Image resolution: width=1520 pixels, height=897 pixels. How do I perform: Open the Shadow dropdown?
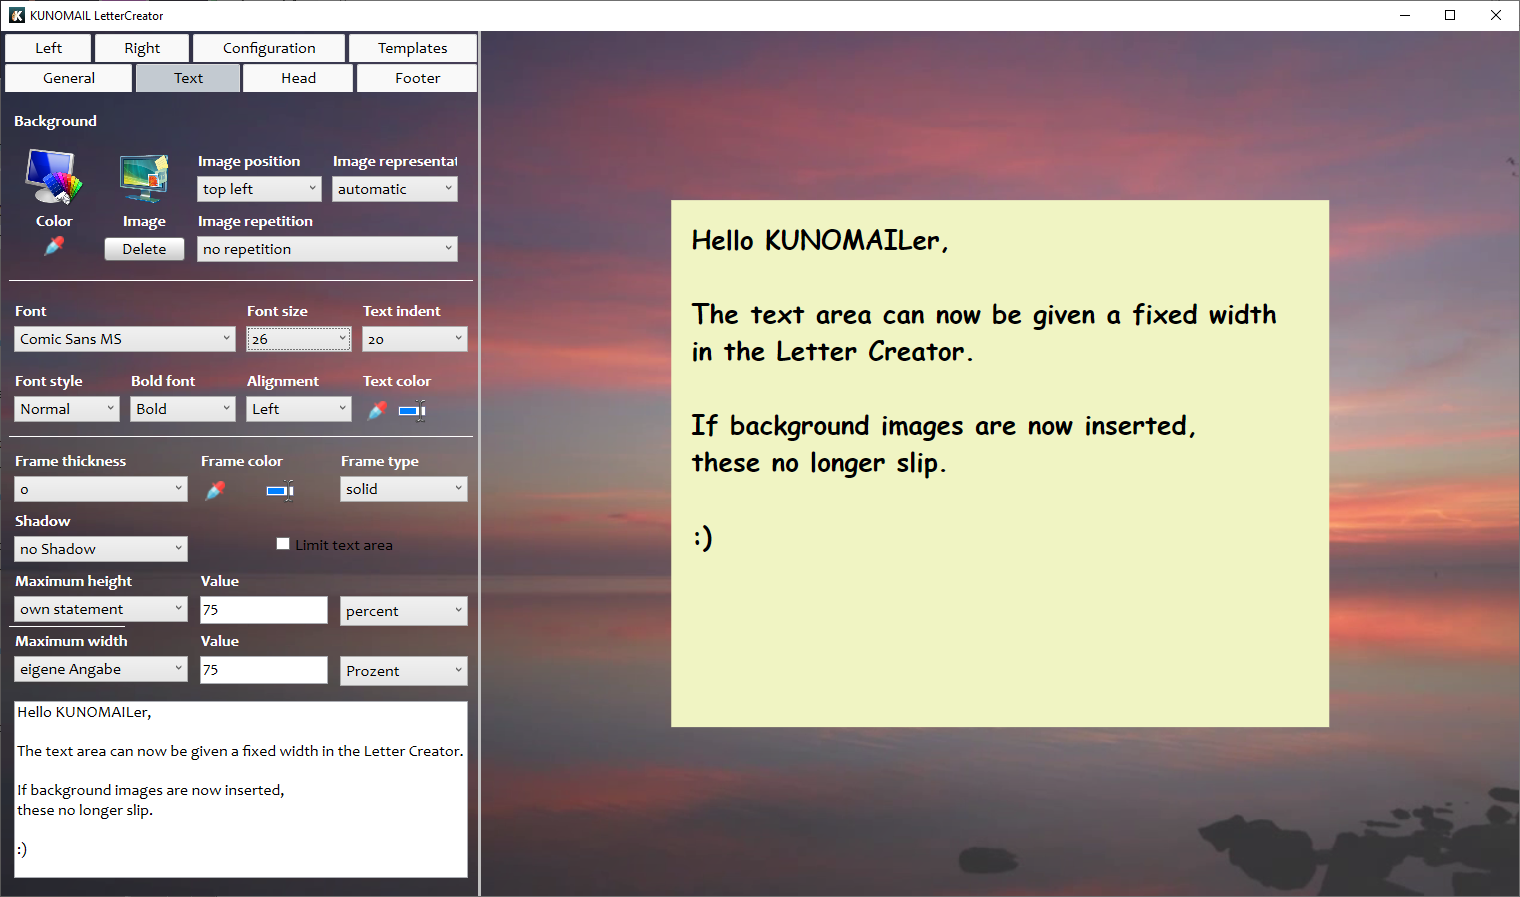(101, 549)
